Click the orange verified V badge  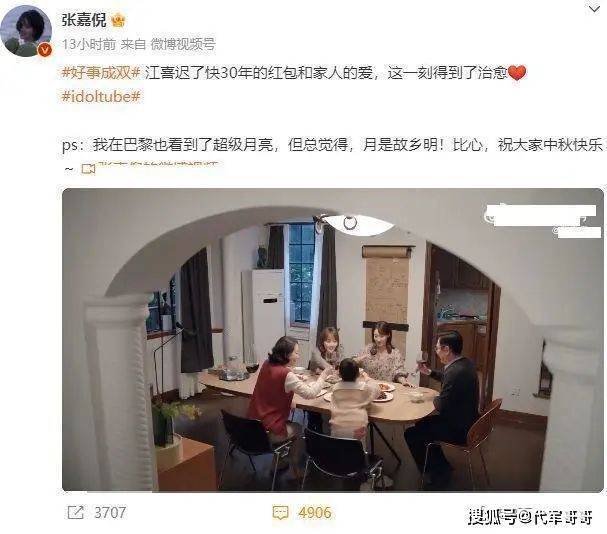click(45, 50)
